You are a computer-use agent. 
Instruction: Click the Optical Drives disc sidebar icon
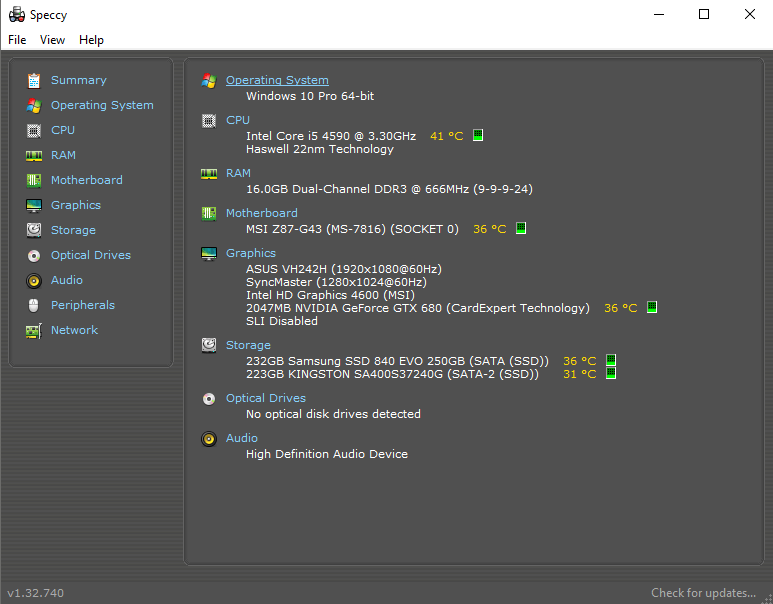34,255
